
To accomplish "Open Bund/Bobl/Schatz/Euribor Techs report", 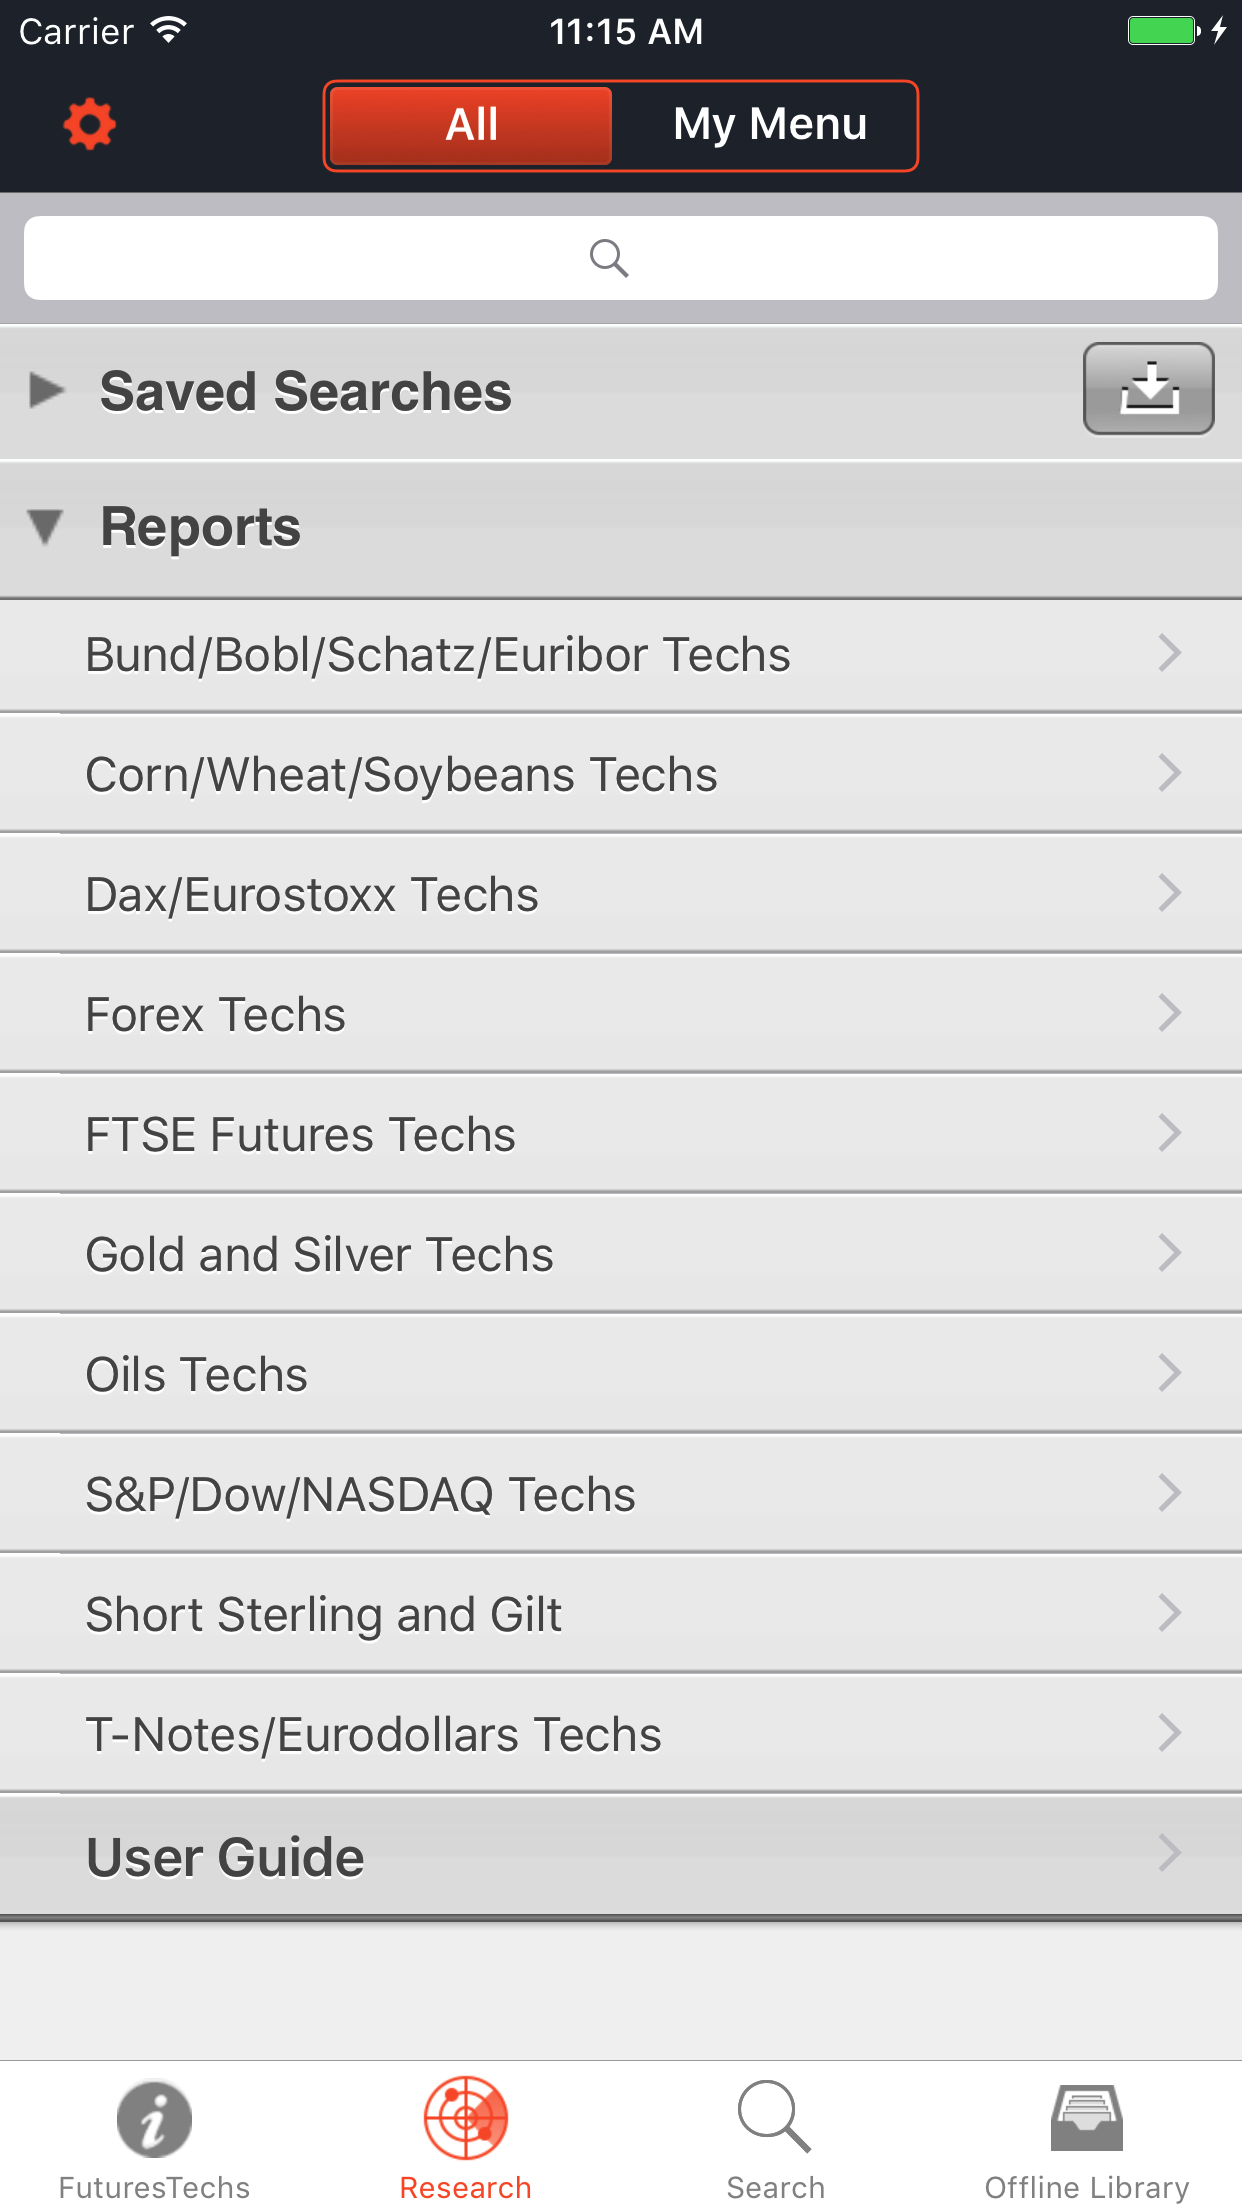I will pos(621,655).
